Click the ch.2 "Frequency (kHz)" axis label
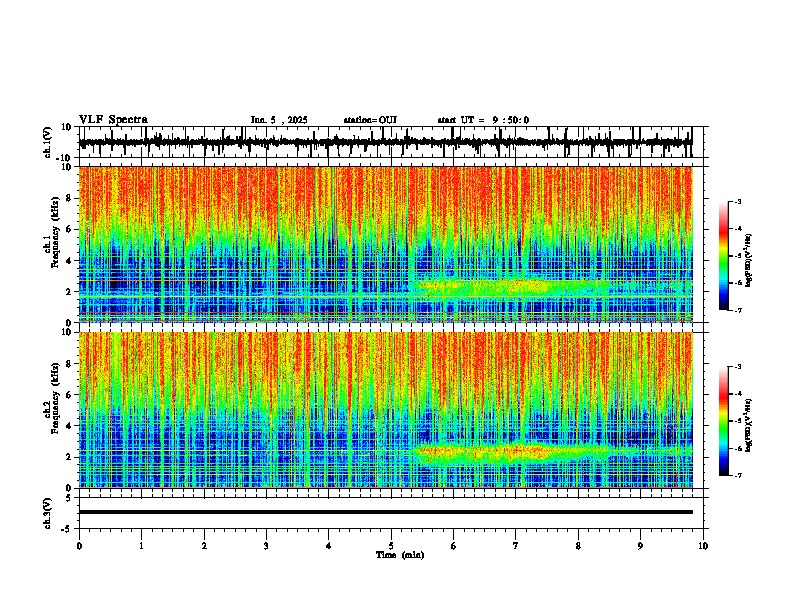Viewport: 792px width, 612px height. 55,398
